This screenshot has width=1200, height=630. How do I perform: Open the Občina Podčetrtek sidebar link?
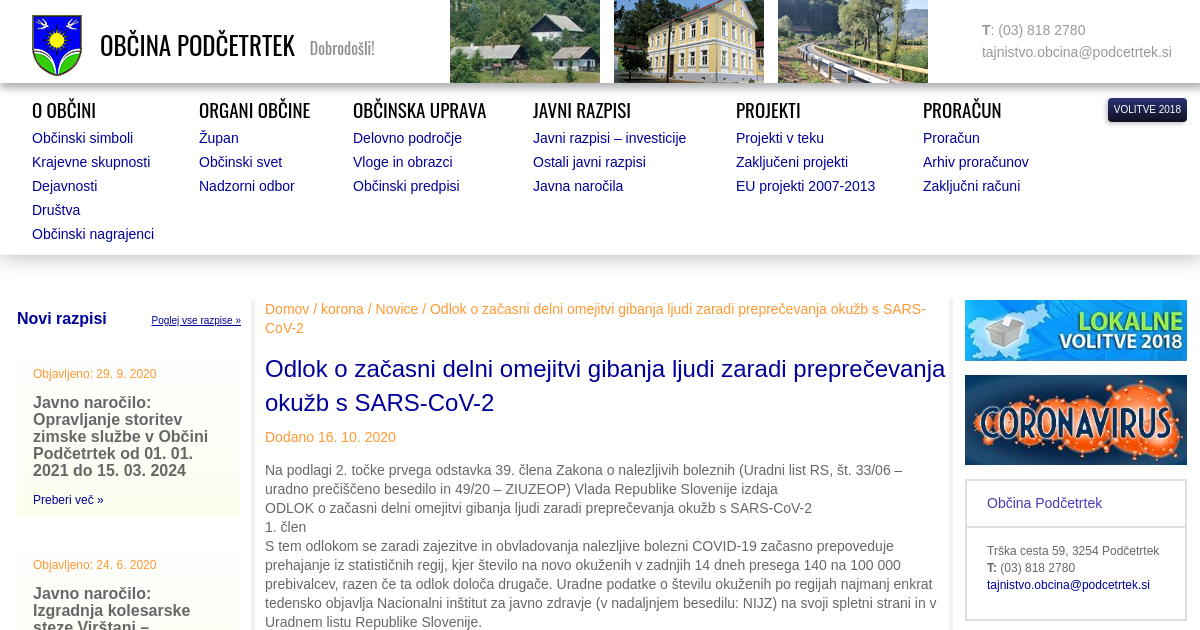(1044, 503)
